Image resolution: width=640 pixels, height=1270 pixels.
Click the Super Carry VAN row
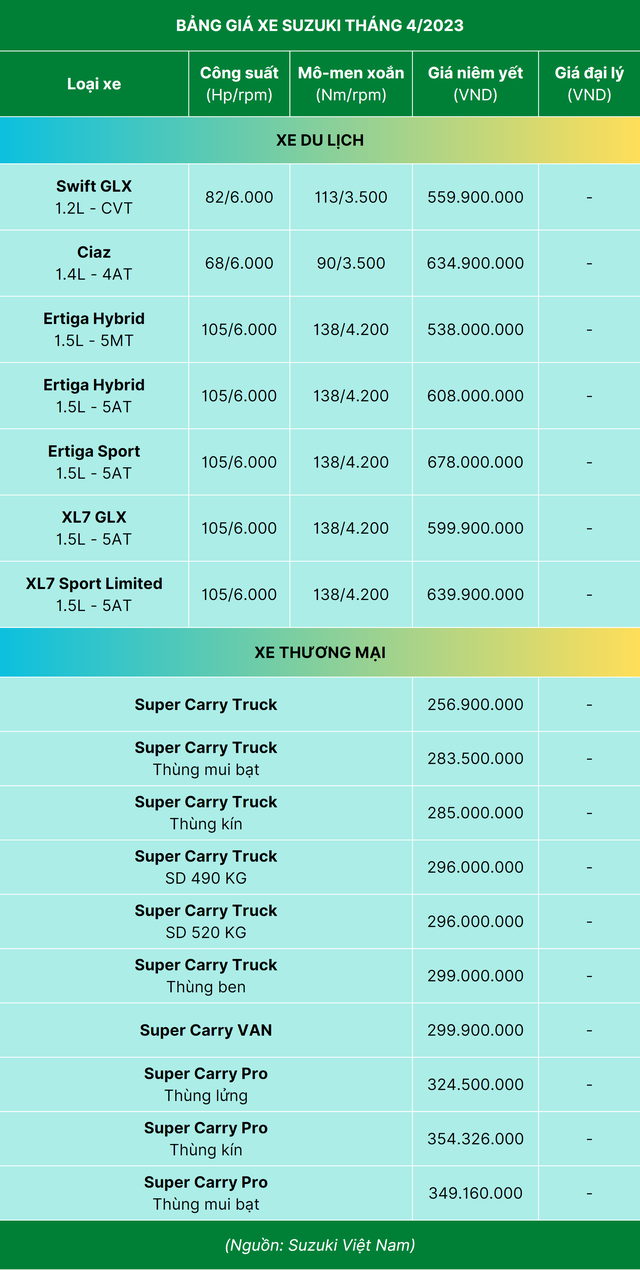click(206, 1030)
